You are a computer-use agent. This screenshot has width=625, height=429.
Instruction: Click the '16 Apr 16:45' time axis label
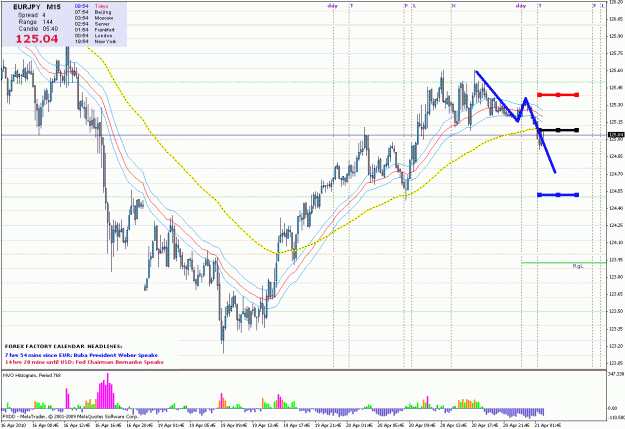108,425
